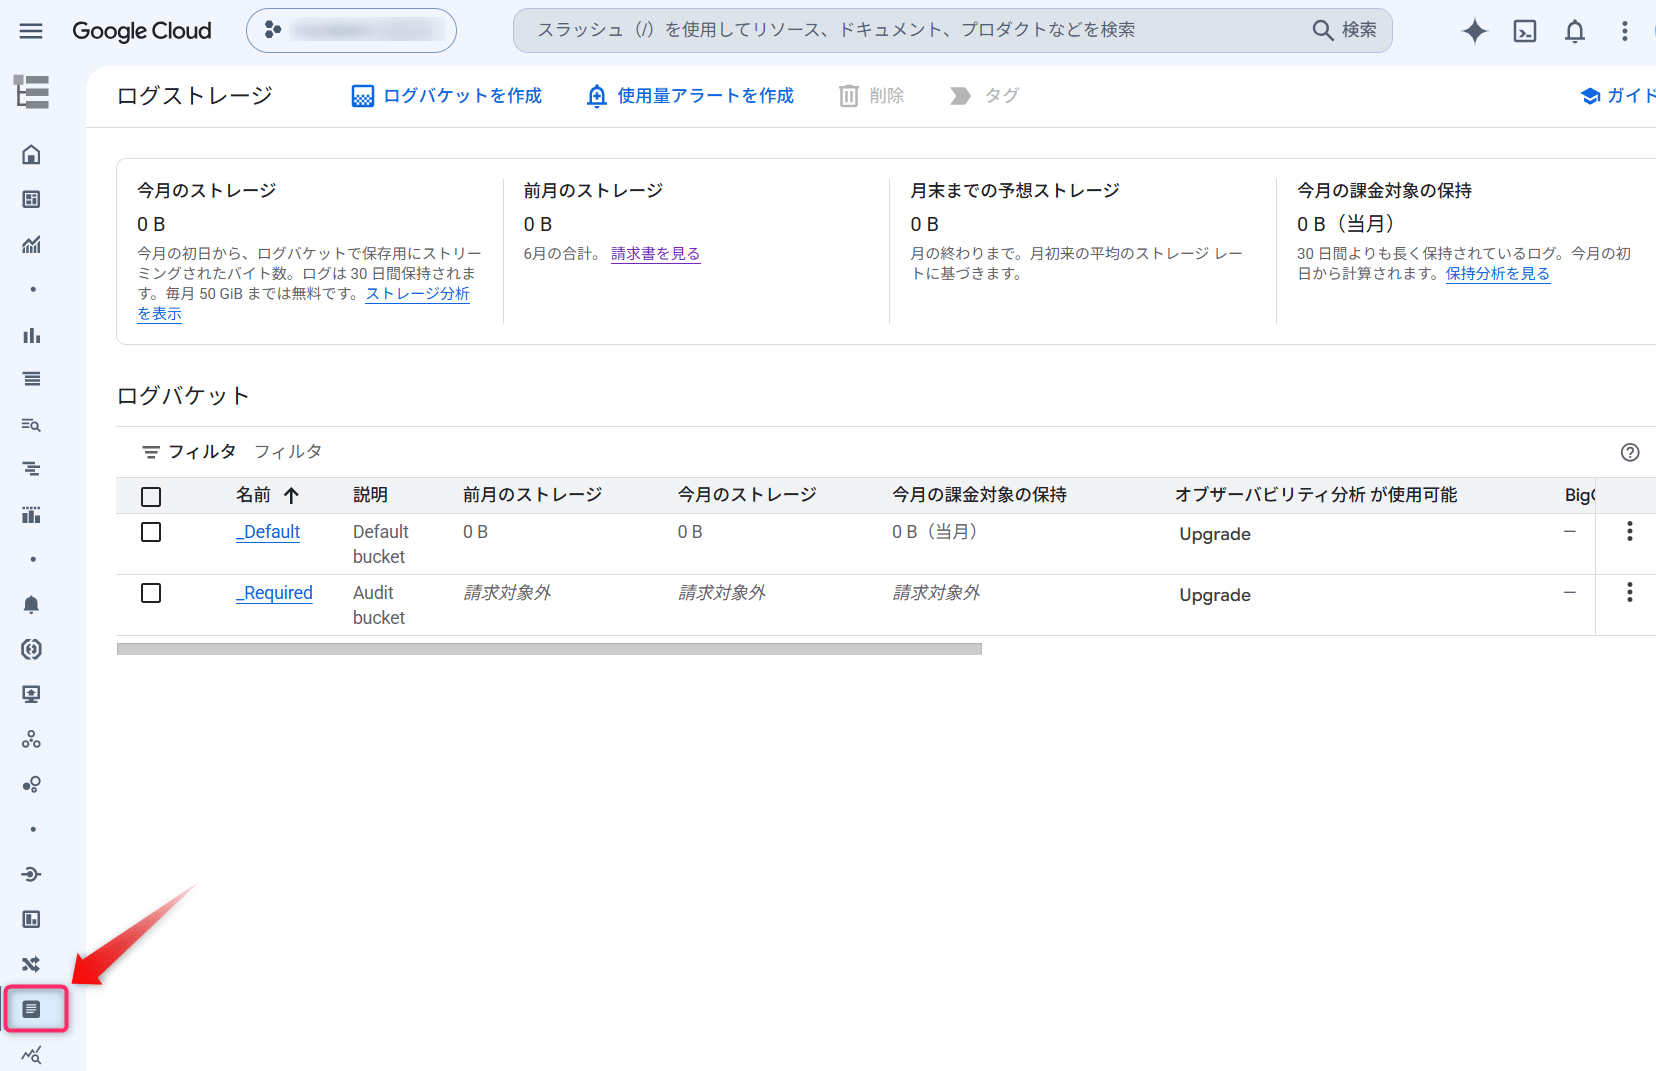Click the horizontal scrollbar under bucket table
This screenshot has width=1656, height=1071.
point(549,649)
